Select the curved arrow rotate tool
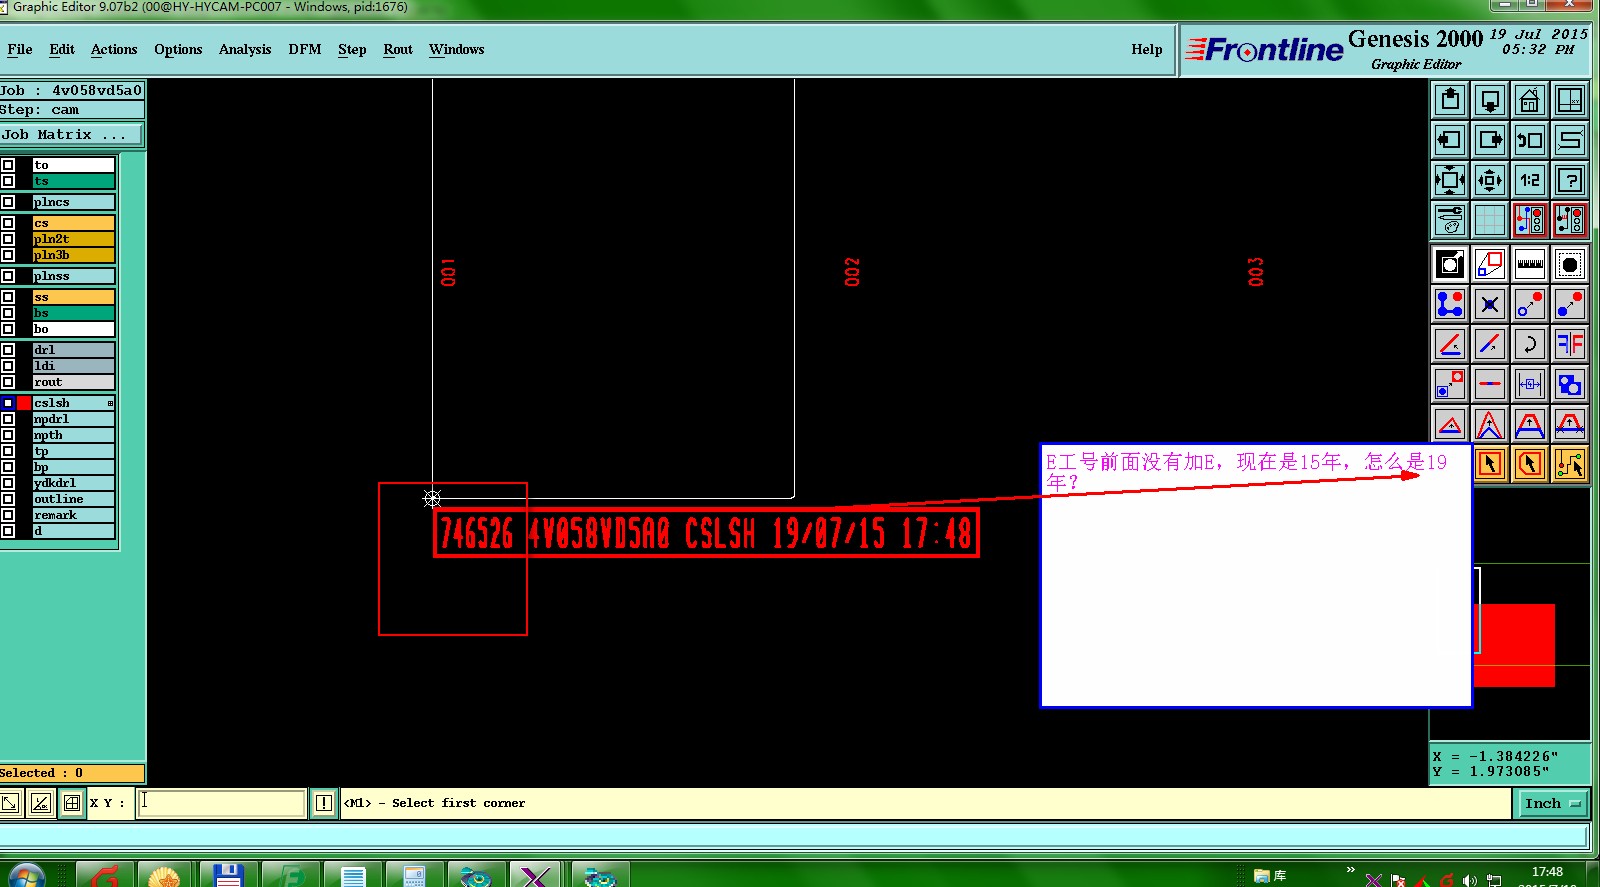 [x=1530, y=344]
